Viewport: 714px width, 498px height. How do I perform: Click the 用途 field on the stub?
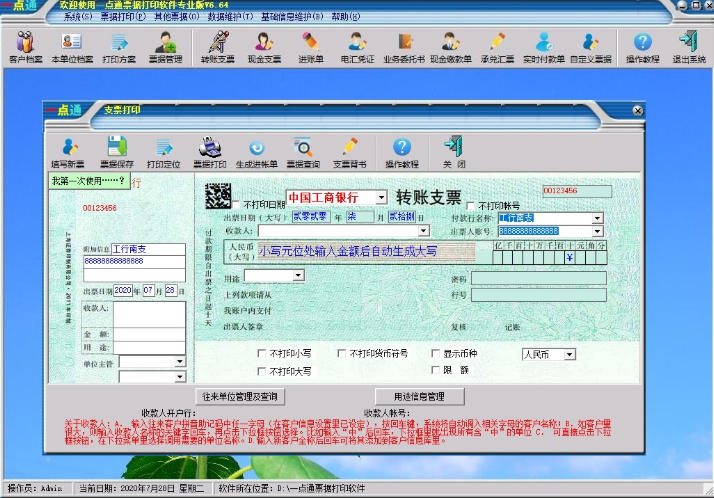click(149, 348)
